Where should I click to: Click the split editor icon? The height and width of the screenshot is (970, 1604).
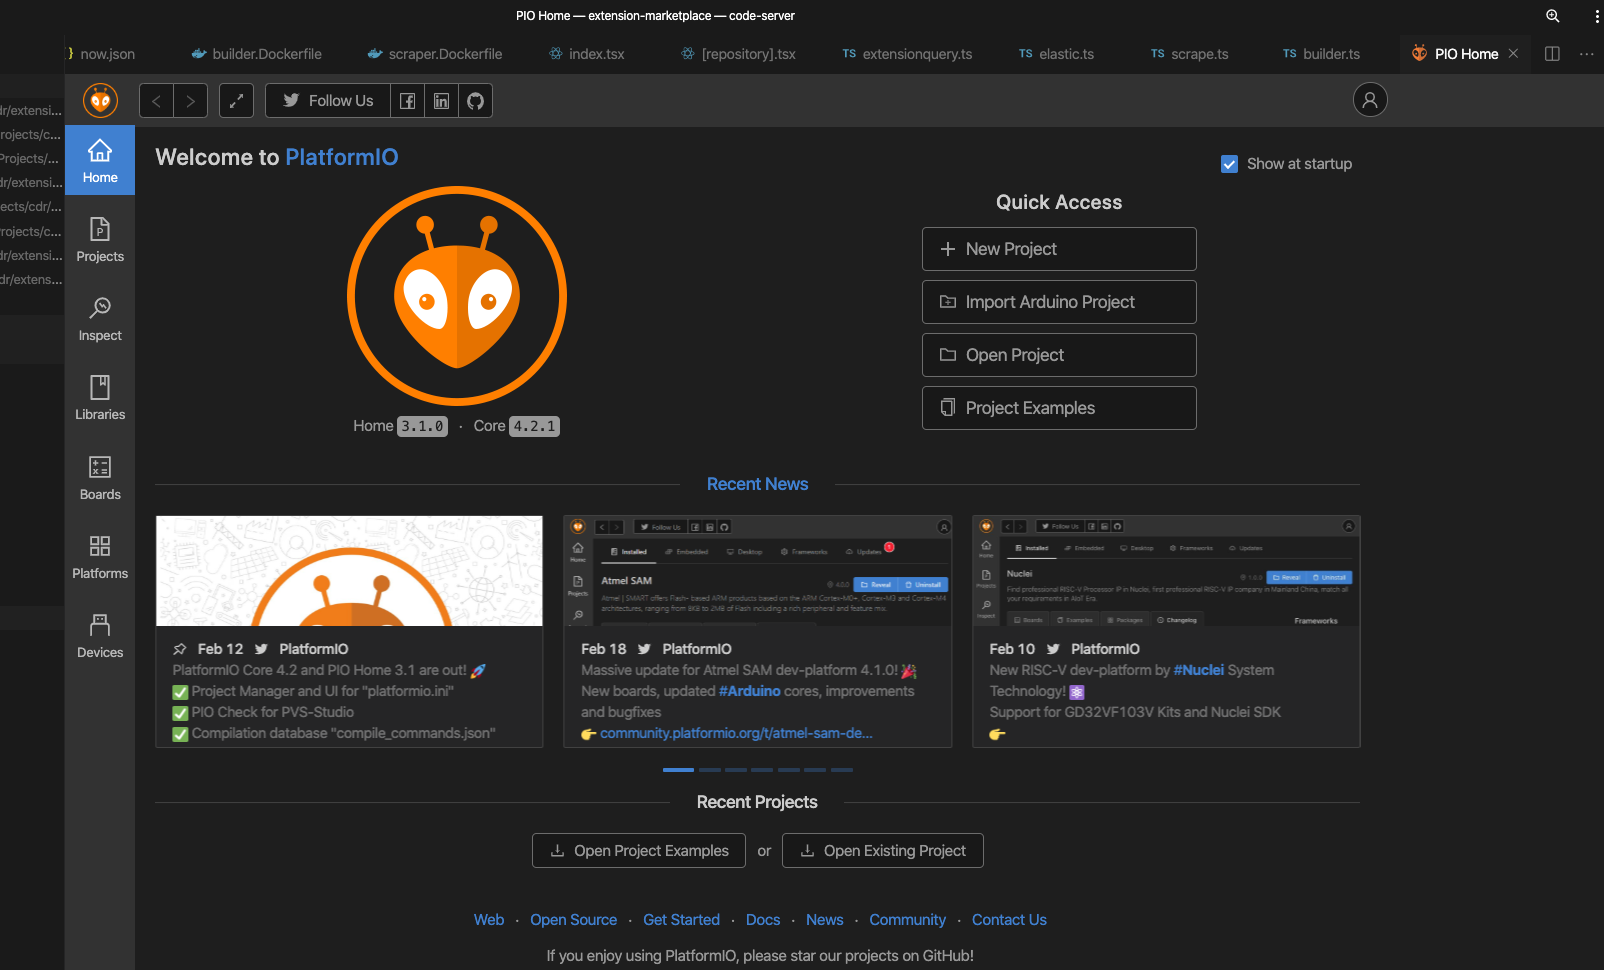click(x=1552, y=54)
